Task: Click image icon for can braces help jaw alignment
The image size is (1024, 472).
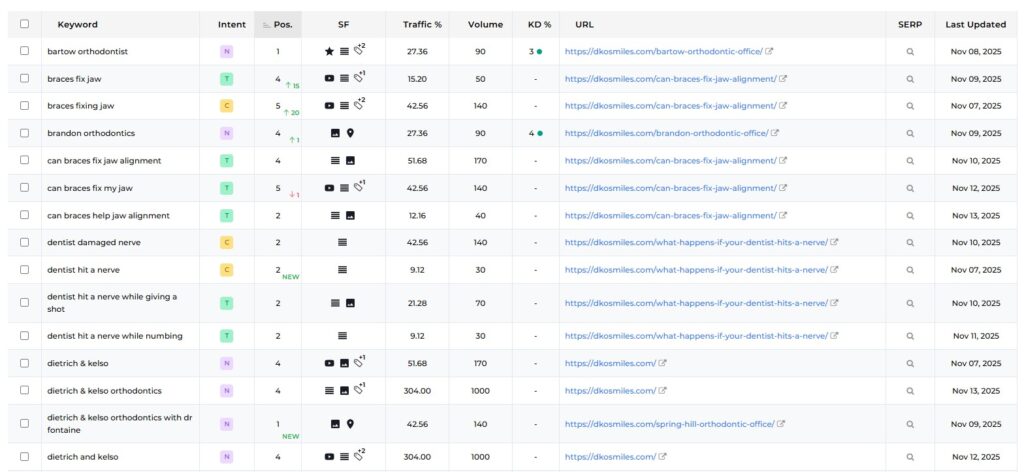Action: point(350,215)
